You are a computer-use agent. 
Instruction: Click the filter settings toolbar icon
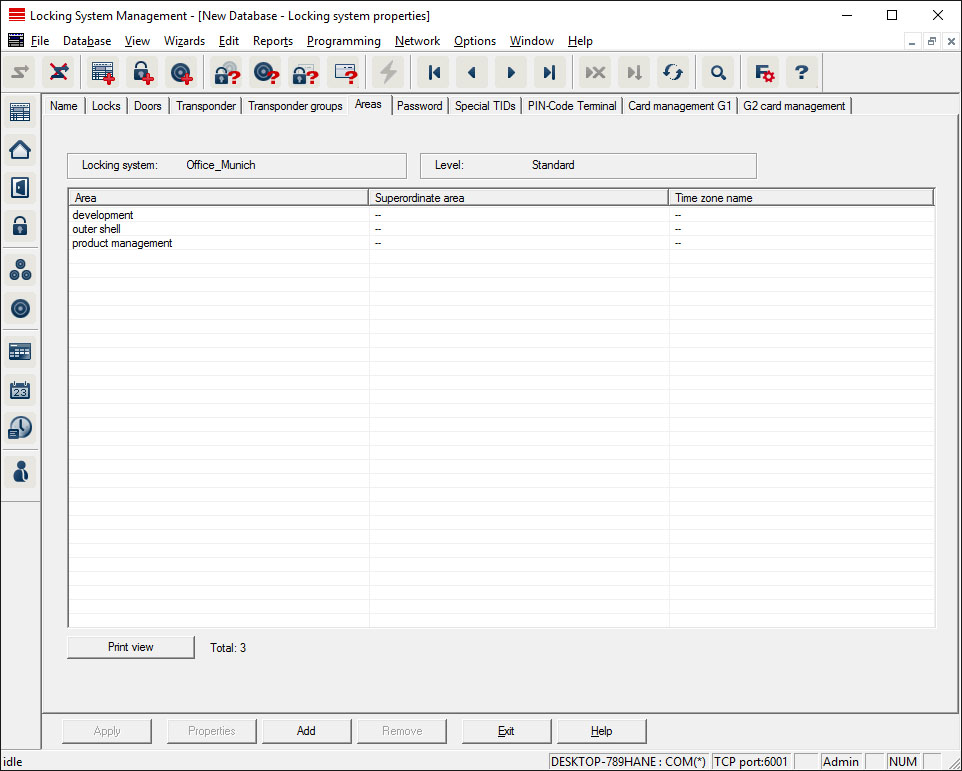(763, 73)
